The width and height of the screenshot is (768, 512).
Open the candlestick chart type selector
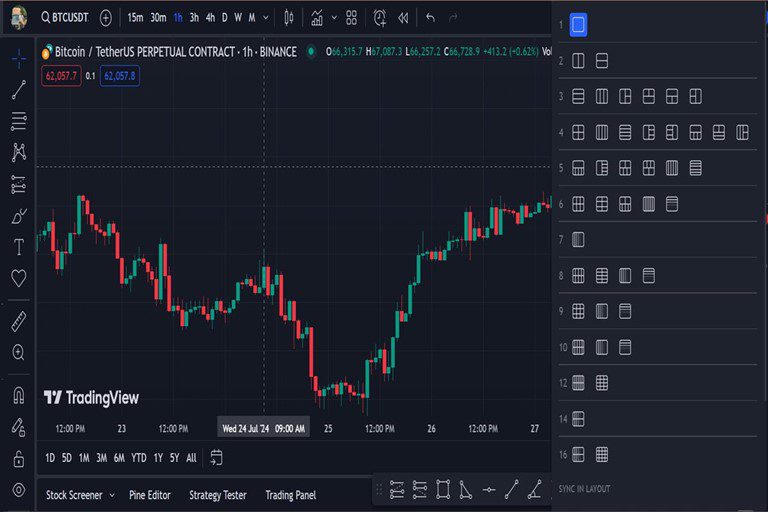(289, 18)
